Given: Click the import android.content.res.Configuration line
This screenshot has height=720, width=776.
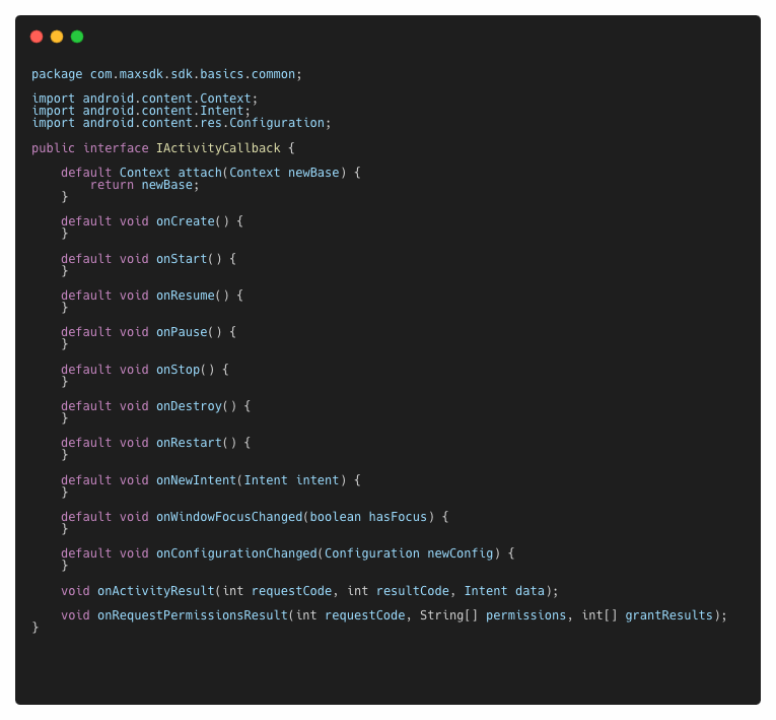Looking at the screenshot, I should [181, 123].
